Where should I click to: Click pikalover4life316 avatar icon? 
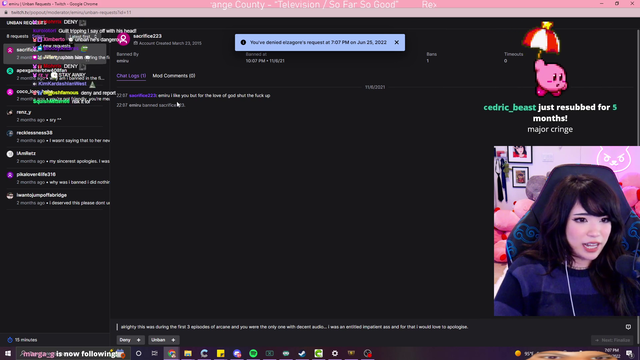pos(10,175)
